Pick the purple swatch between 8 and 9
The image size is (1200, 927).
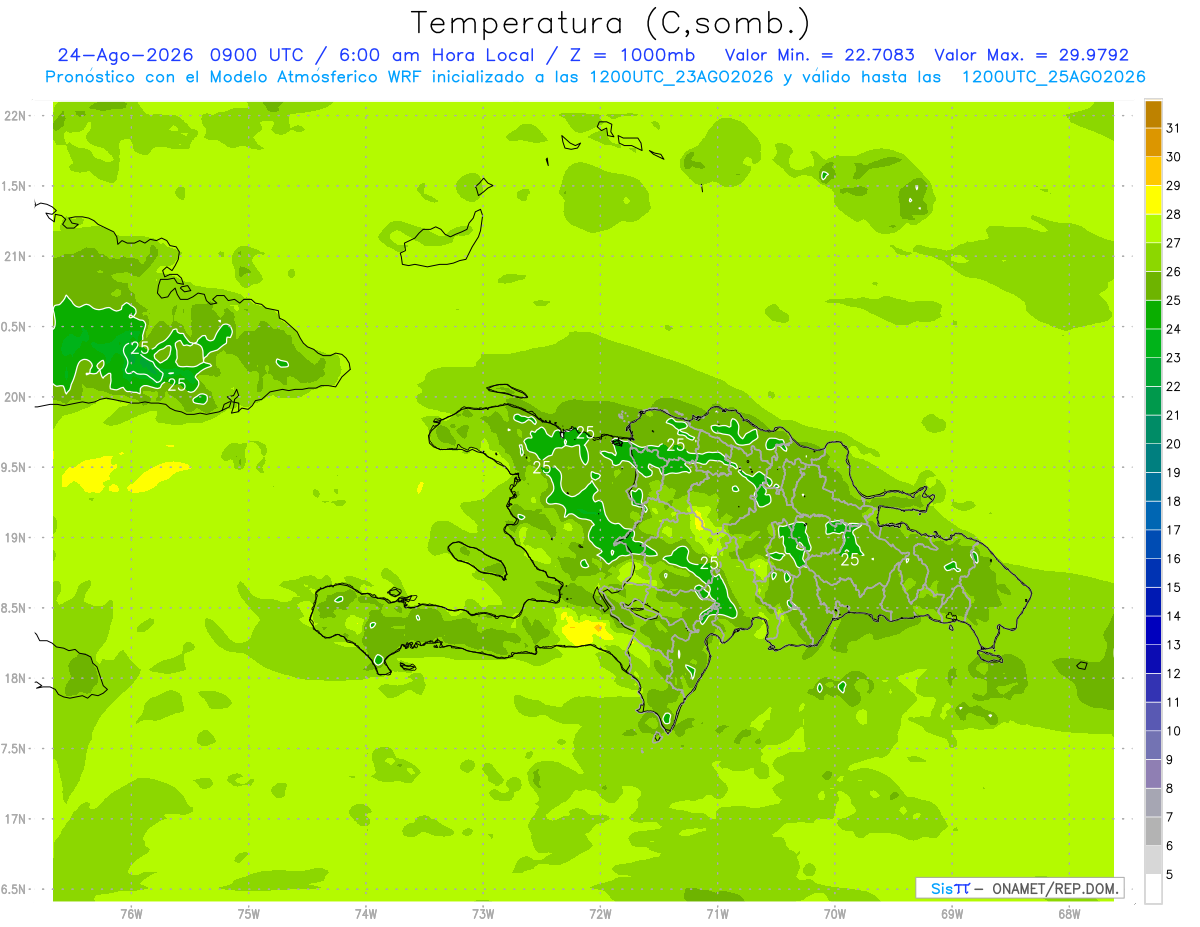pos(1153,774)
